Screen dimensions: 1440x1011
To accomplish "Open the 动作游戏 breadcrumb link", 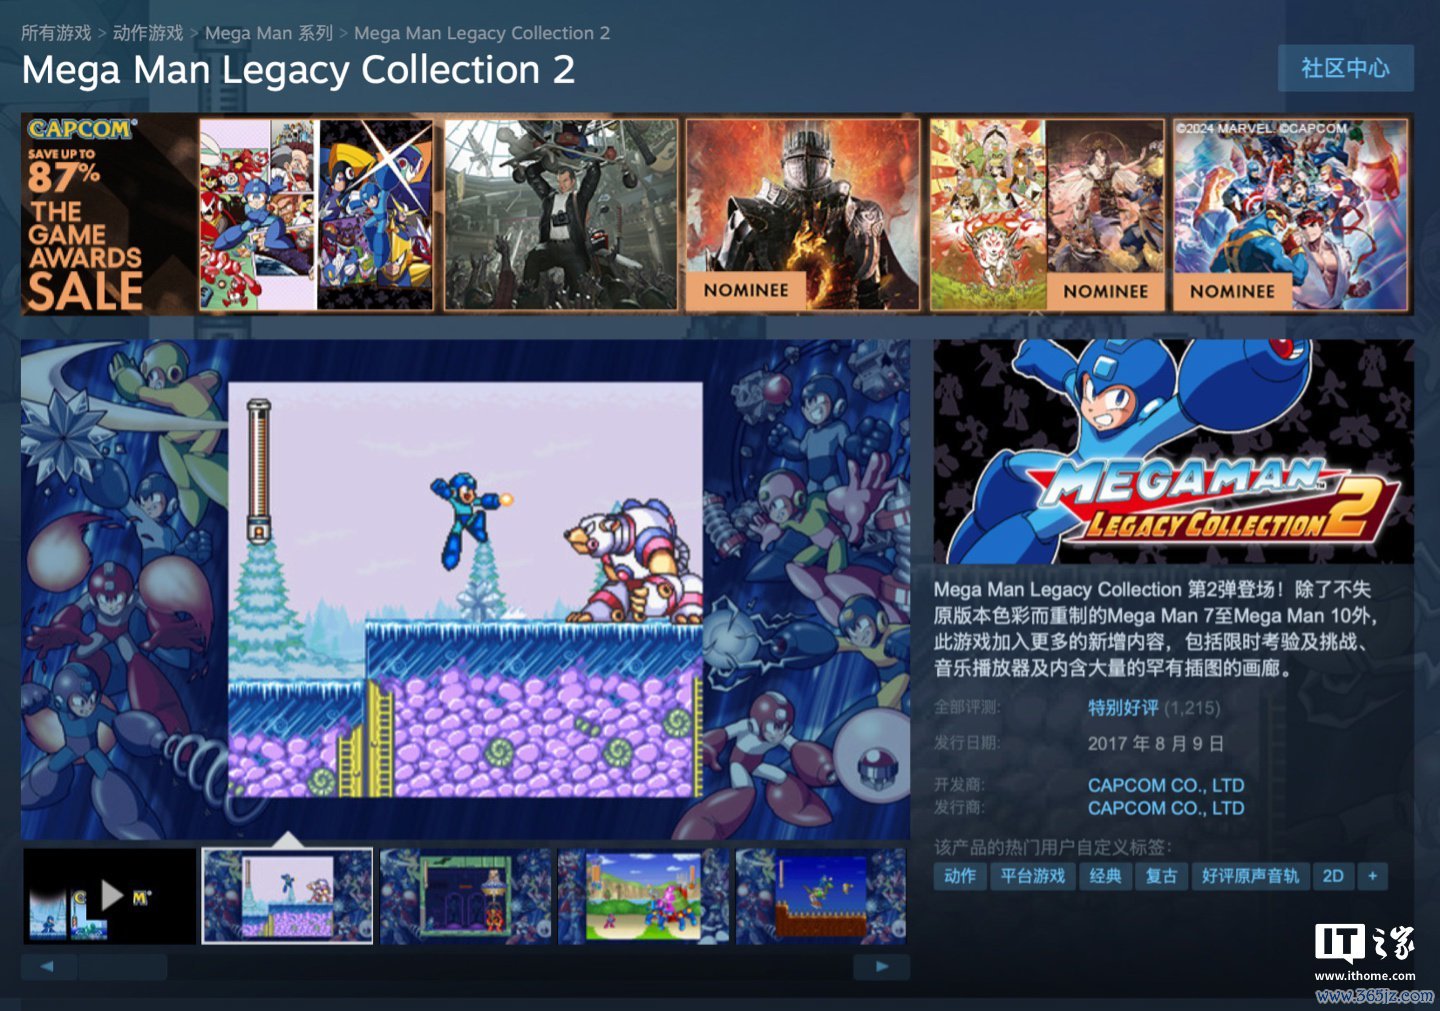I will tap(148, 33).
